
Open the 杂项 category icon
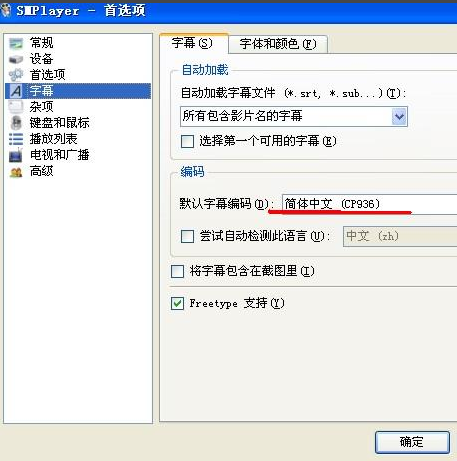click(x=16, y=107)
